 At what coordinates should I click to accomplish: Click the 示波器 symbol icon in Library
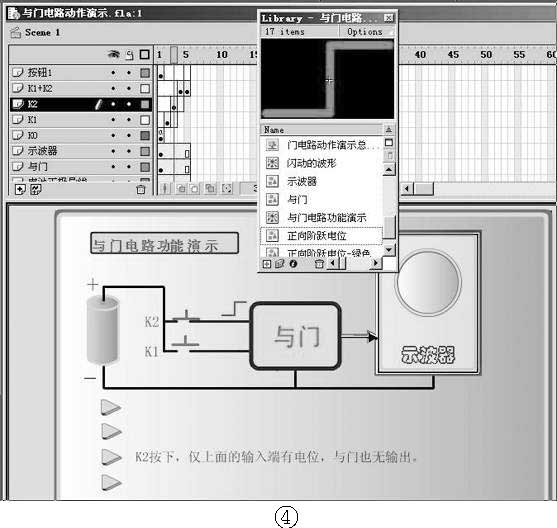(272, 181)
